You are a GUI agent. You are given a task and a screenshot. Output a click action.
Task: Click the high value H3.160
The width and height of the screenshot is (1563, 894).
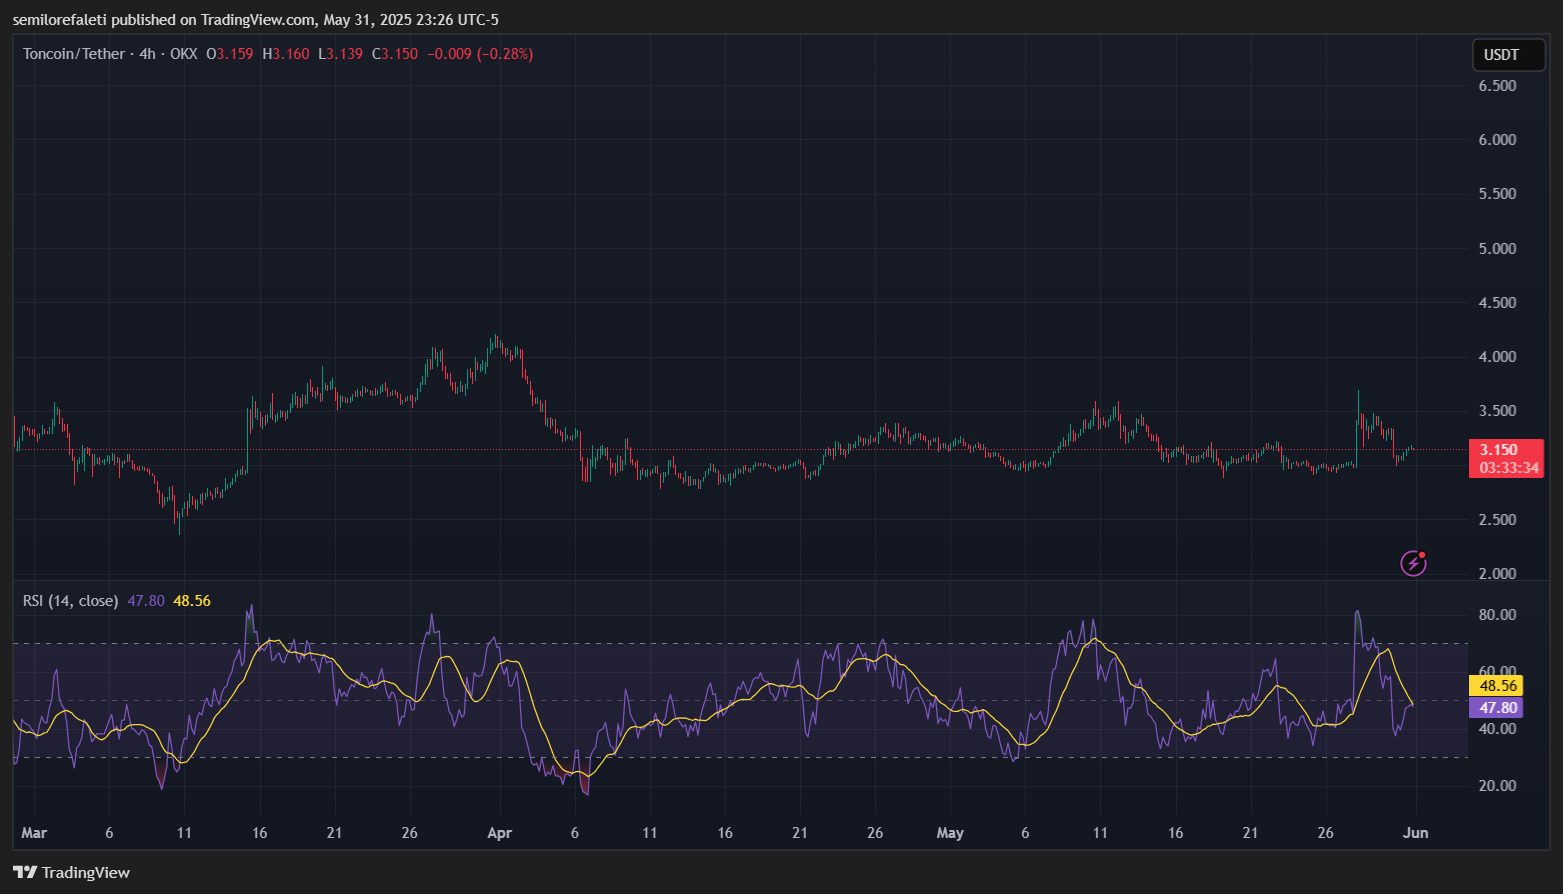click(x=286, y=54)
